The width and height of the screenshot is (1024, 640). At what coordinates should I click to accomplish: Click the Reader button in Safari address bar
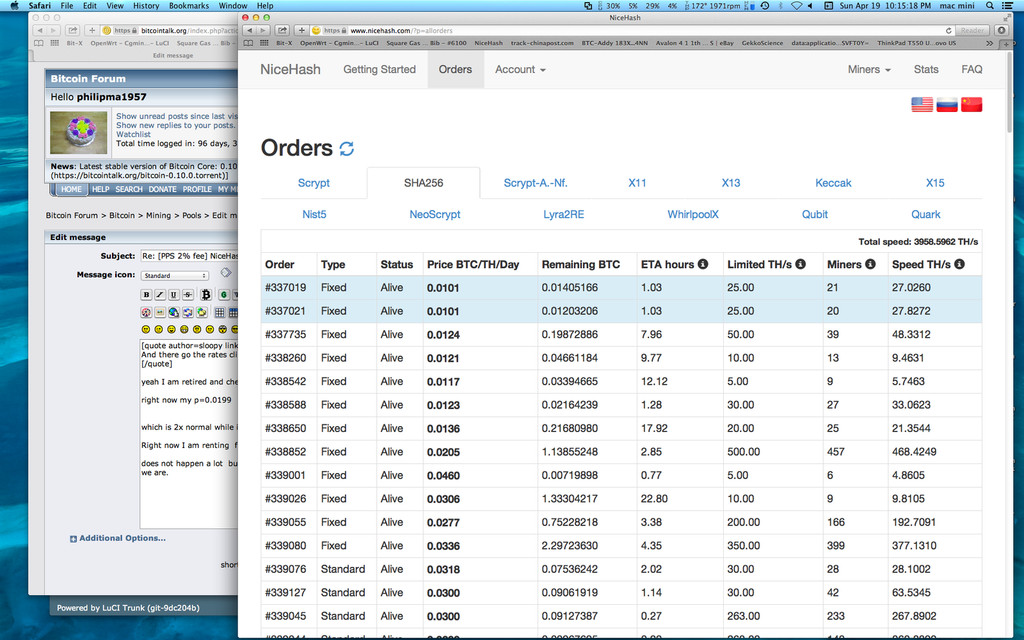pyautogui.click(x=972, y=31)
